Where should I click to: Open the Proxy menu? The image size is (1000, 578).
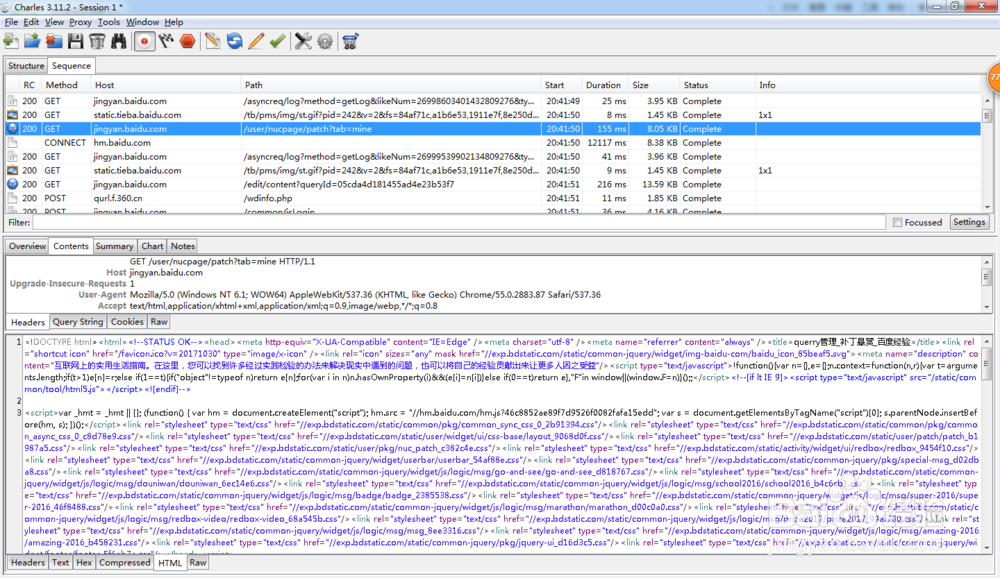[80, 22]
